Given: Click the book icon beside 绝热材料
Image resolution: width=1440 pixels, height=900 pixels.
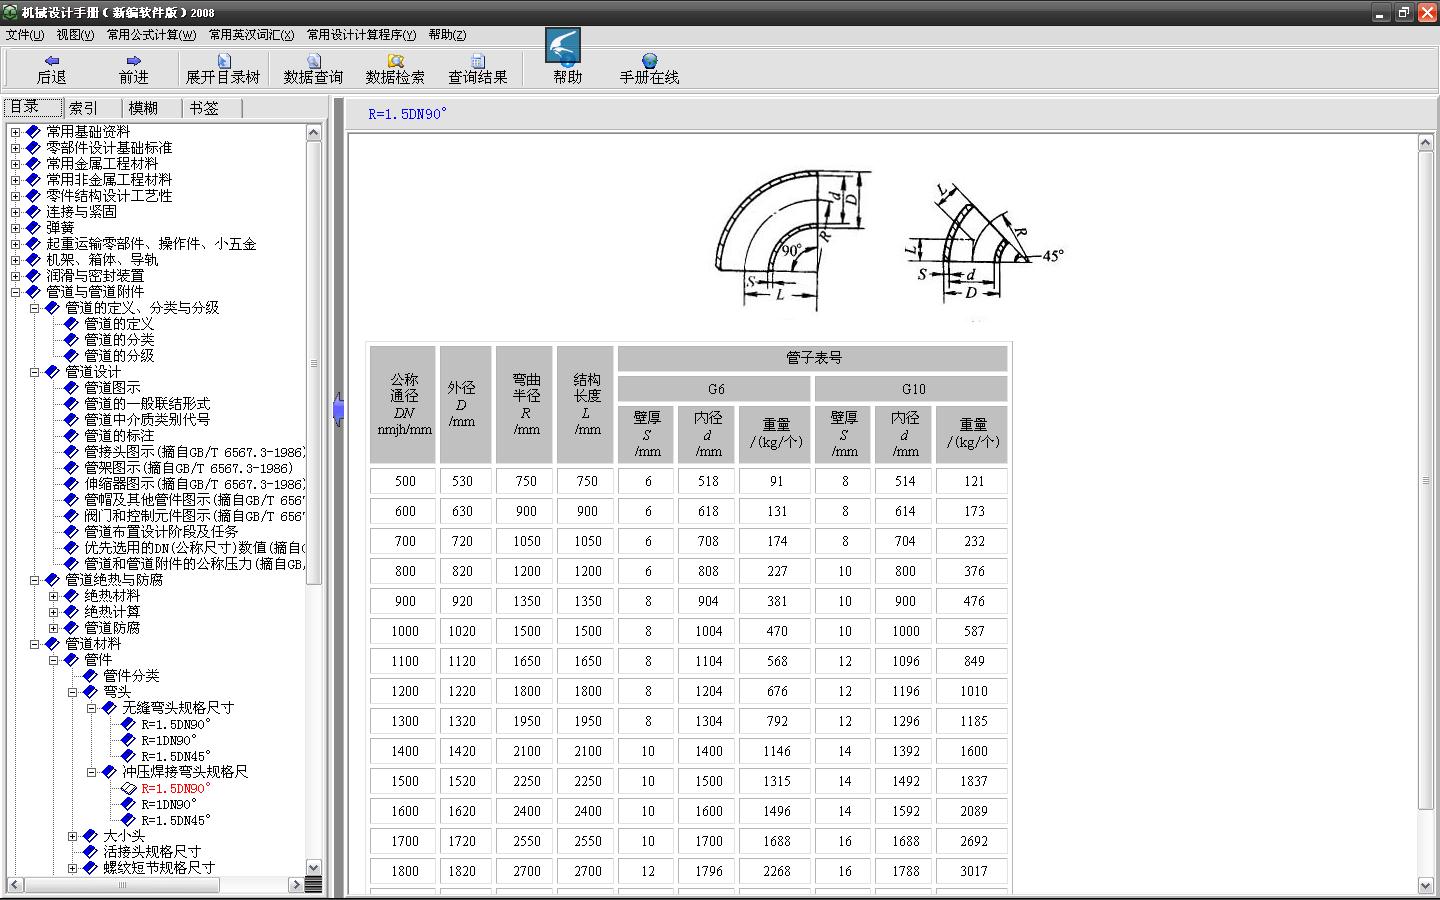Looking at the screenshot, I should coord(71,596).
